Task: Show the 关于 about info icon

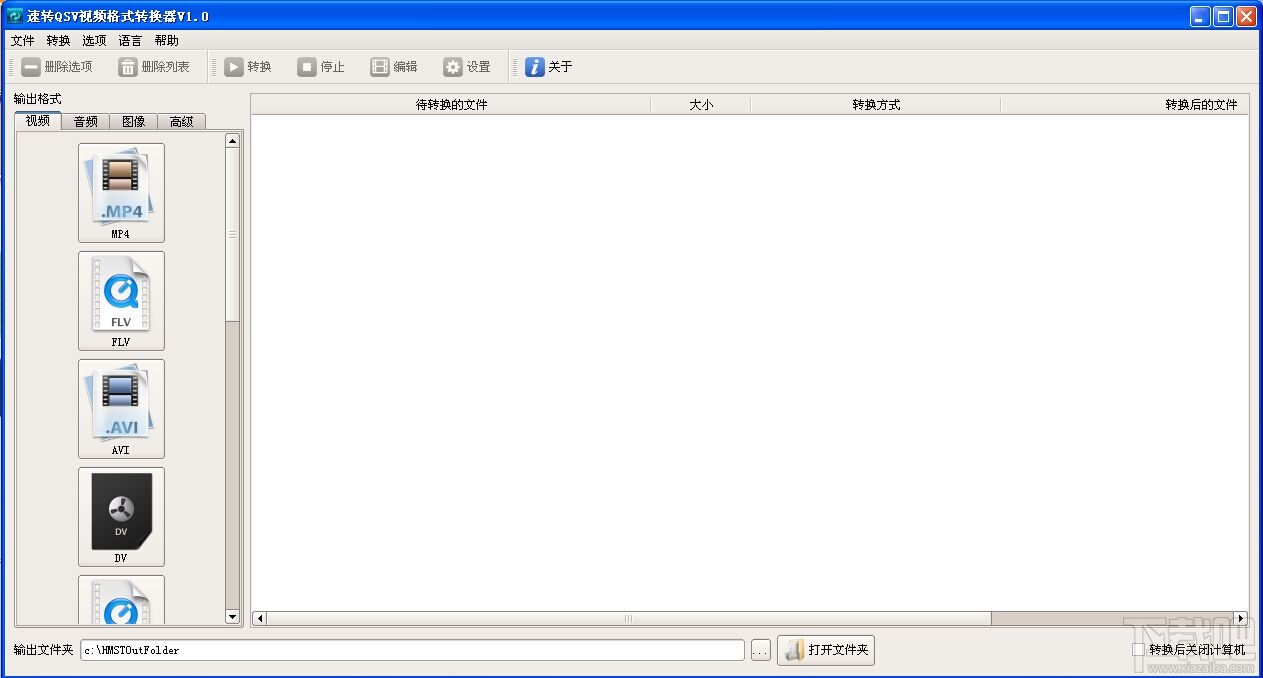Action: (535, 67)
